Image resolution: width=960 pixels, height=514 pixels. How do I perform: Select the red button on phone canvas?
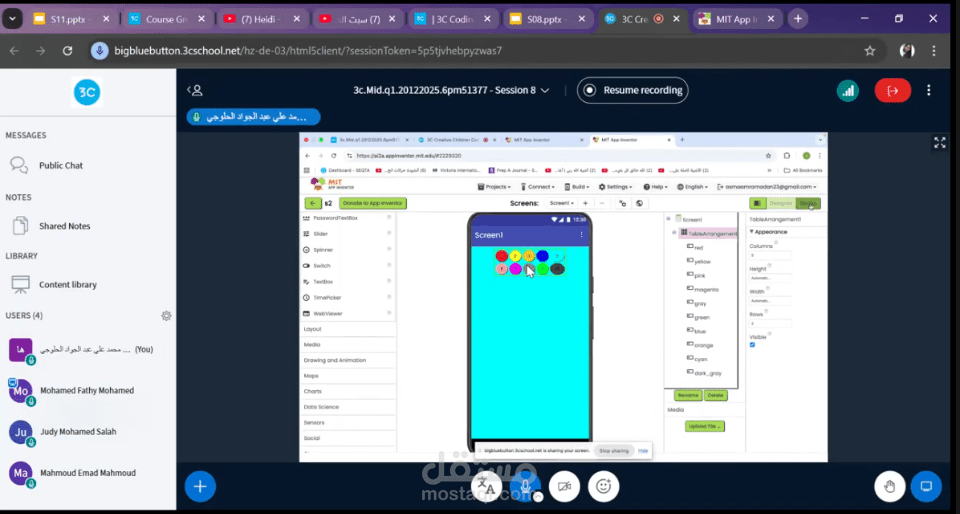coord(501,256)
